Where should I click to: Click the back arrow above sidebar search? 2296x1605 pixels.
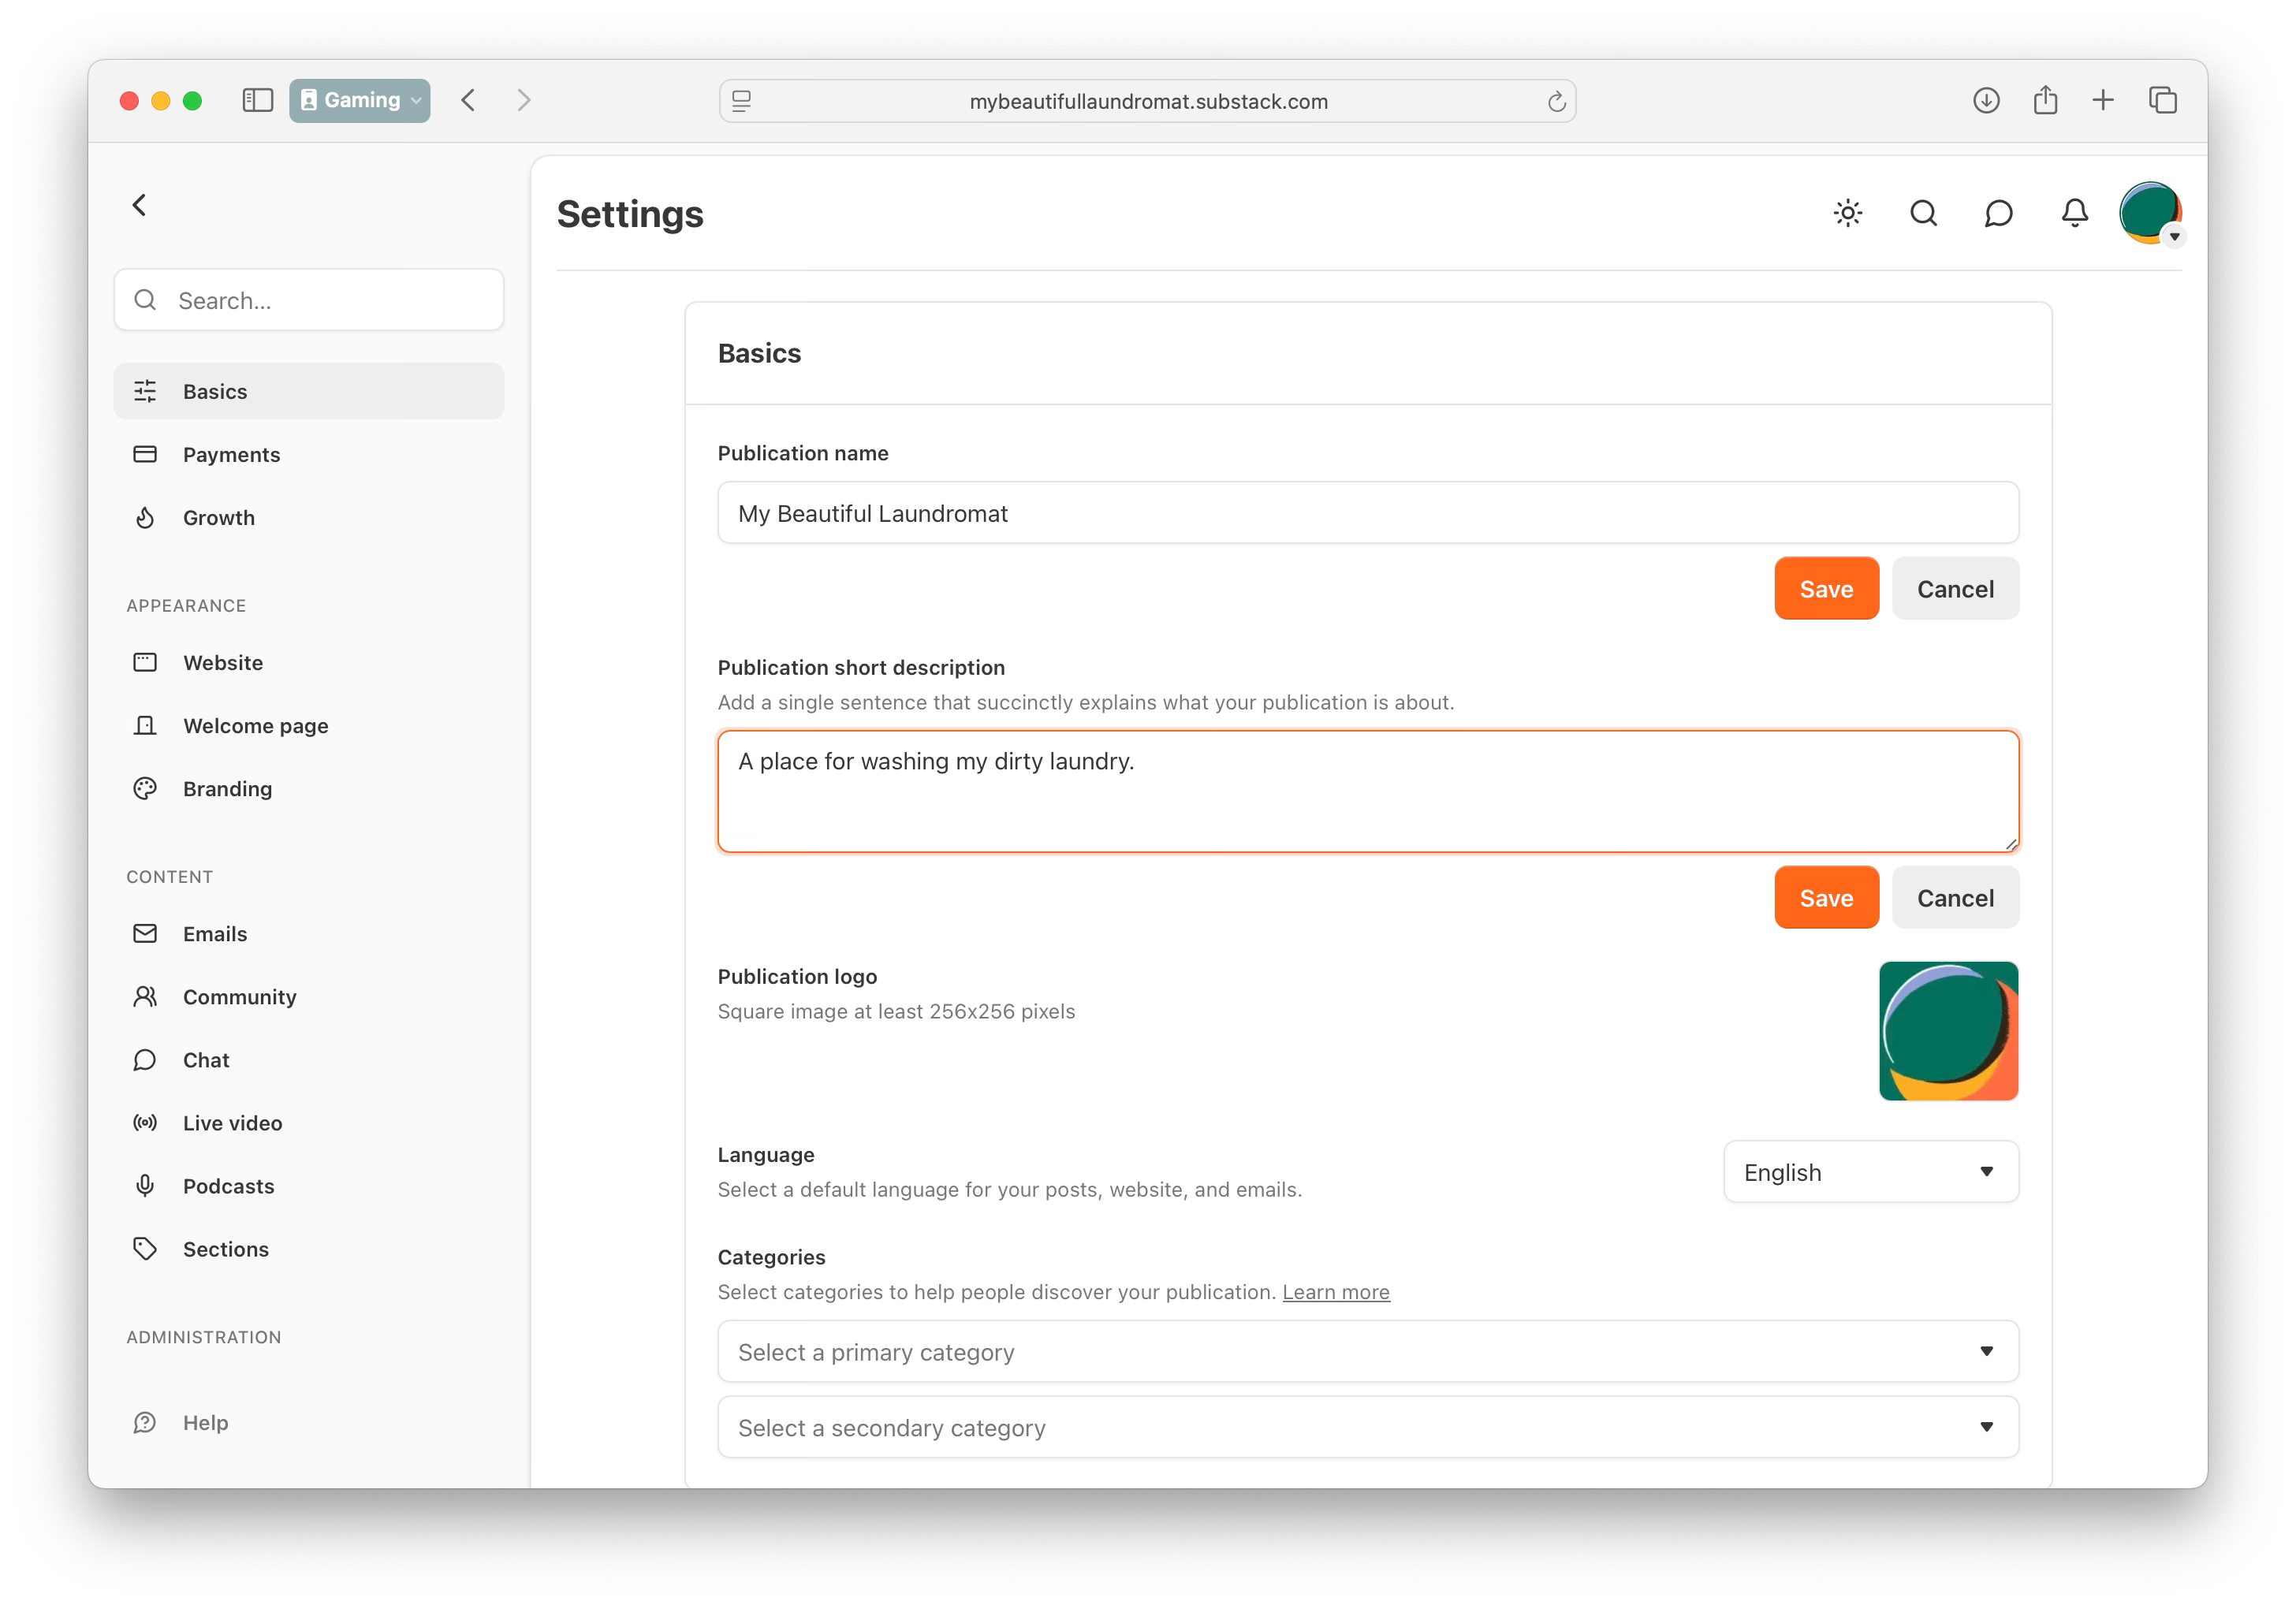pos(140,206)
